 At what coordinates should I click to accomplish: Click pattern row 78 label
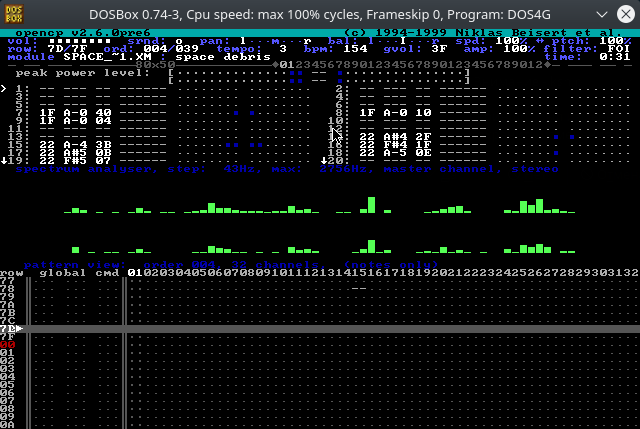pos(8,289)
